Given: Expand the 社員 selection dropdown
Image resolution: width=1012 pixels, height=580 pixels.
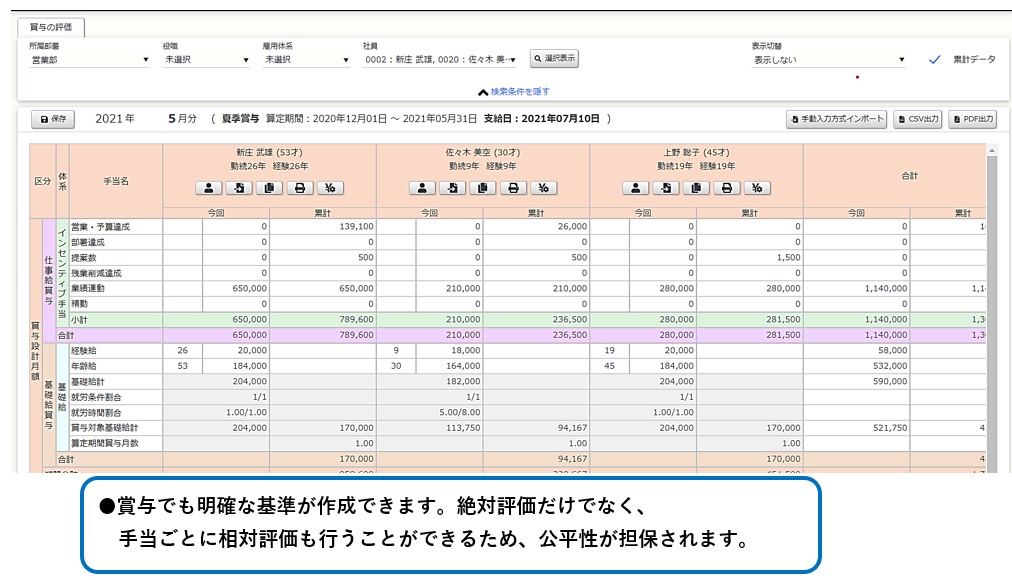Looking at the screenshot, I should click(441, 60).
